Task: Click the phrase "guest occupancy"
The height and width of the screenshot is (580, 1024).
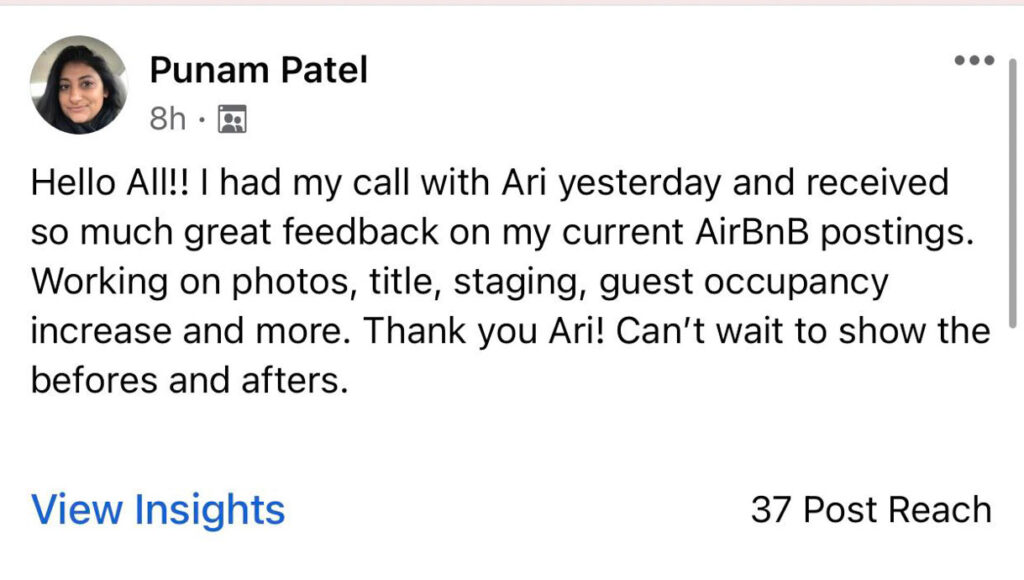Action: pos(743,282)
